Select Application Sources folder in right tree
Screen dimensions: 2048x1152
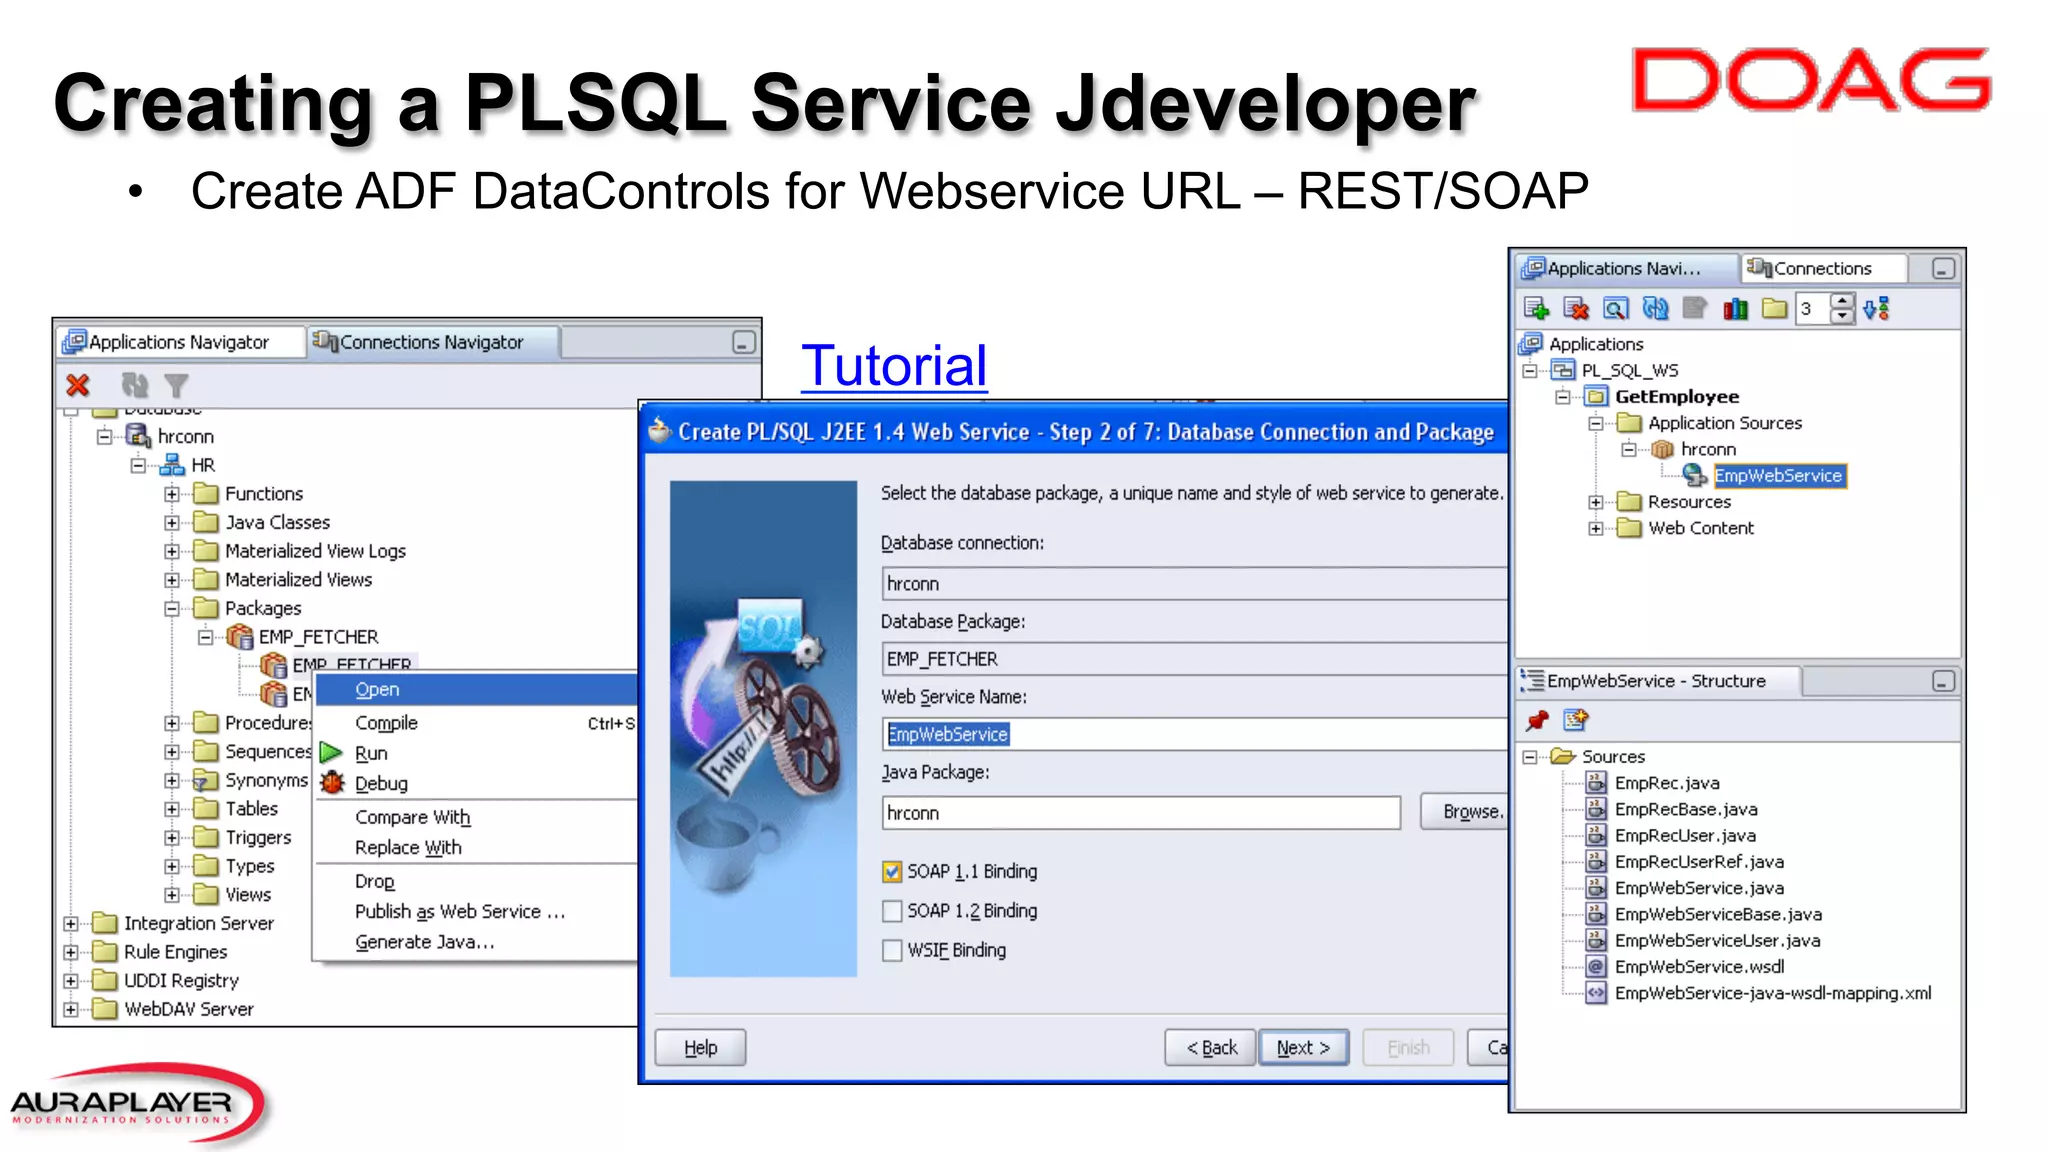pos(1725,423)
